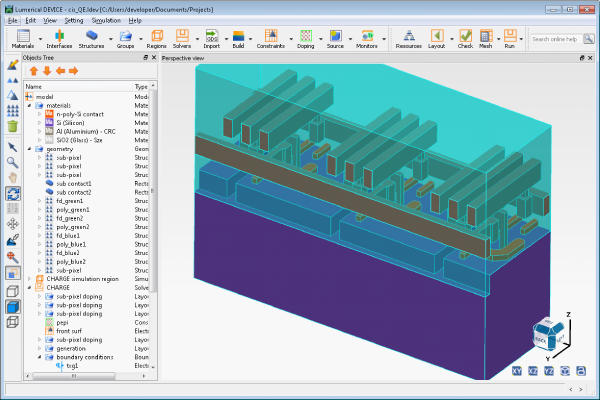Image resolution: width=600 pixels, height=400 pixels.
Task: Toggle the rotate view tool
Action: point(13,194)
